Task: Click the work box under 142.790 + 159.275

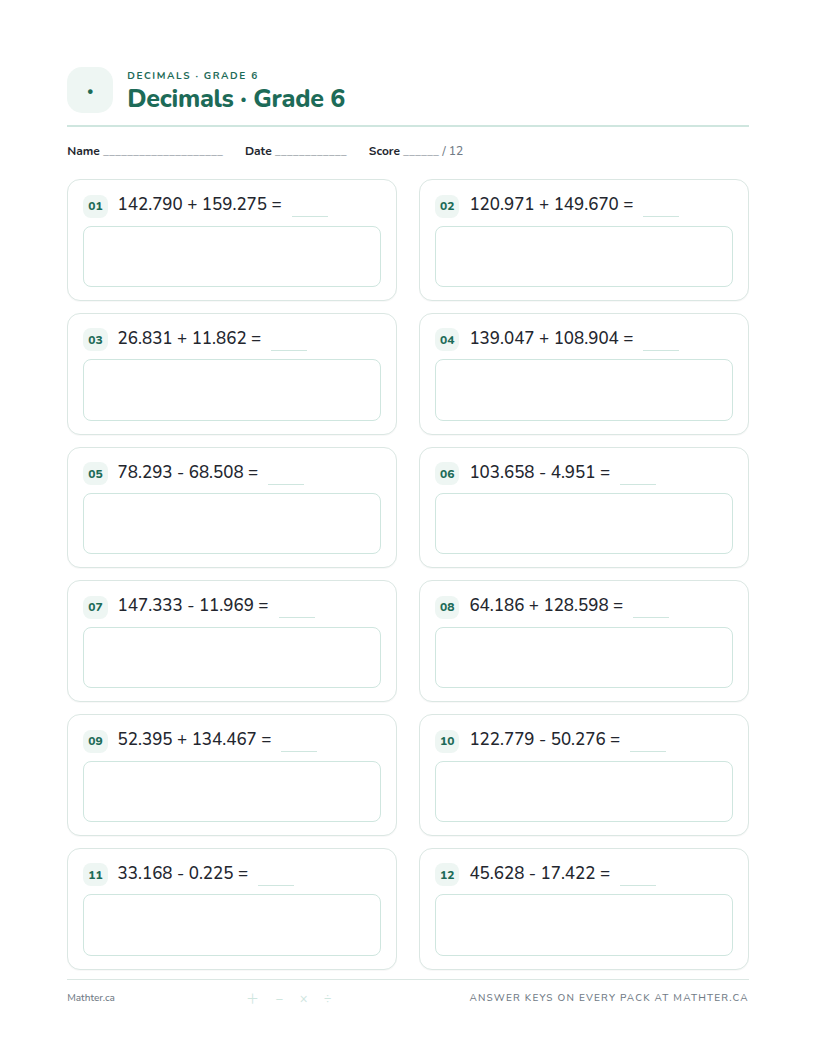Action: (x=232, y=257)
